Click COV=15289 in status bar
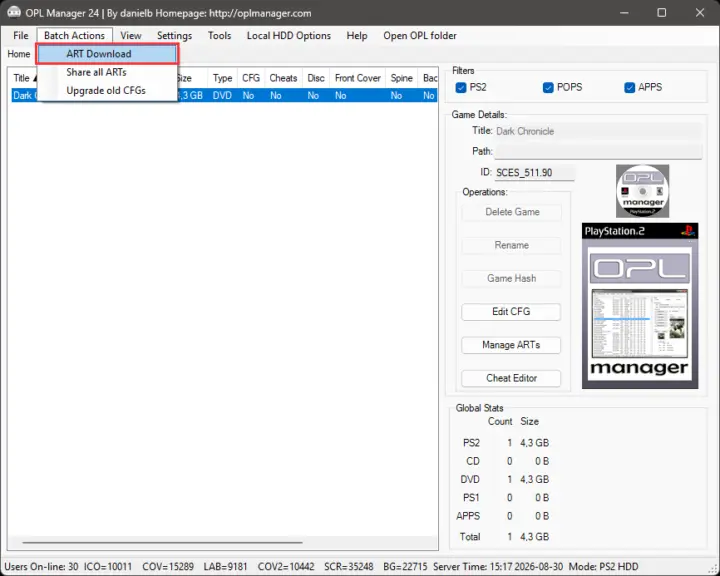Screen dimensions: 720x576 pyautogui.click(x=168, y=567)
